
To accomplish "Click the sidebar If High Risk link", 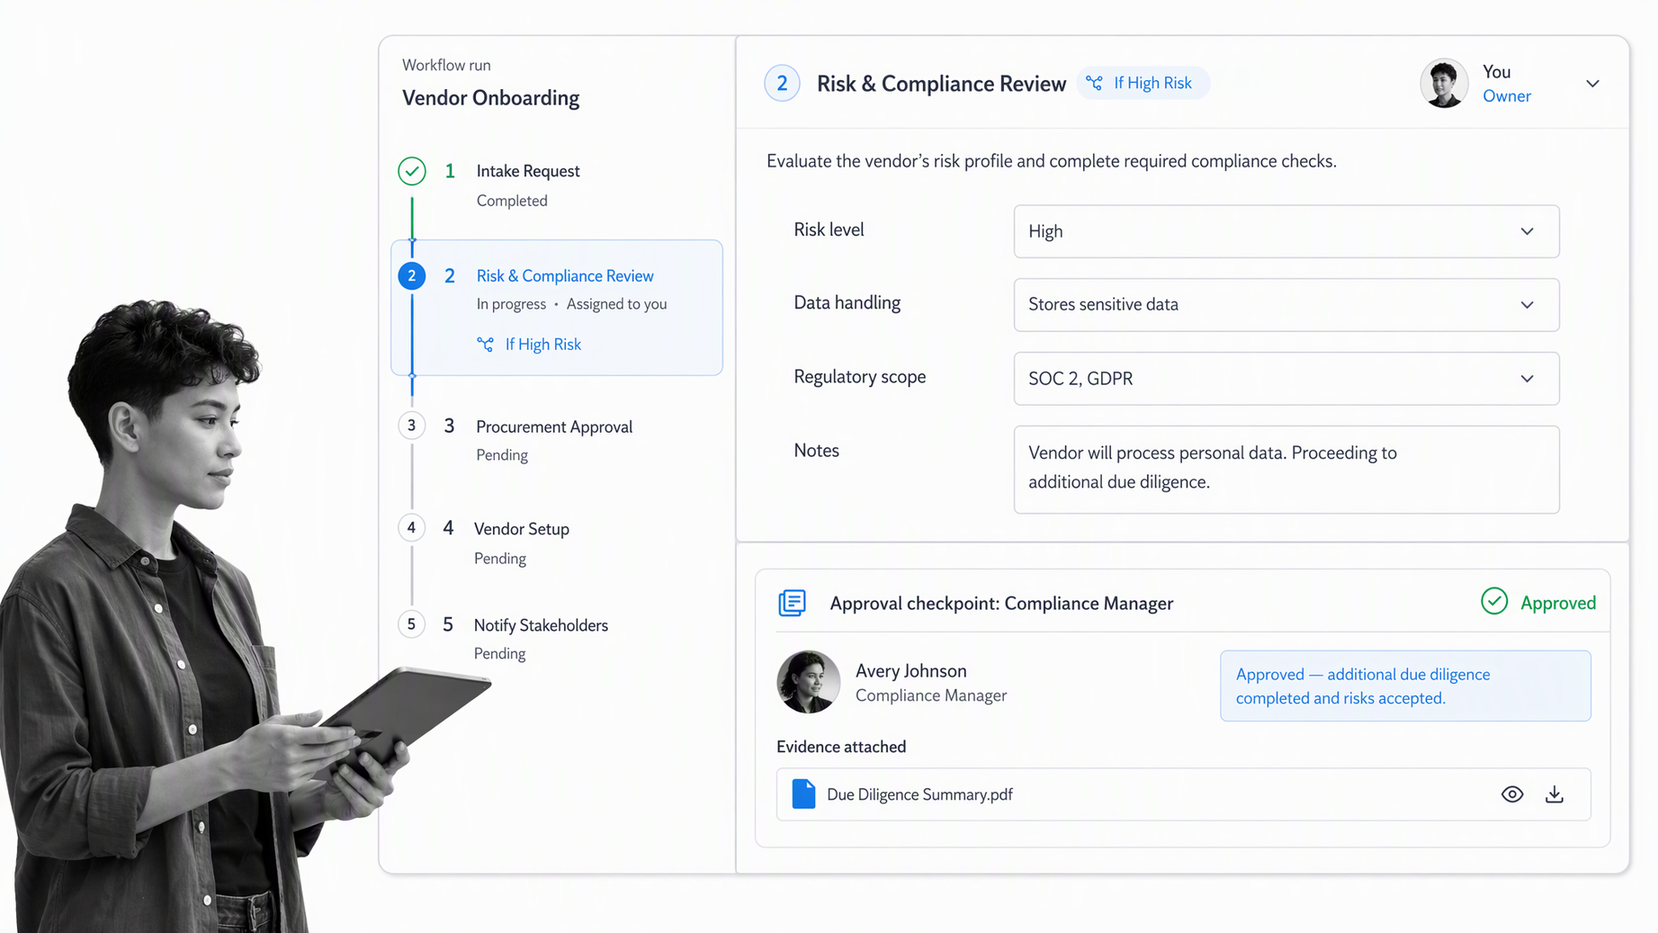I will point(543,344).
